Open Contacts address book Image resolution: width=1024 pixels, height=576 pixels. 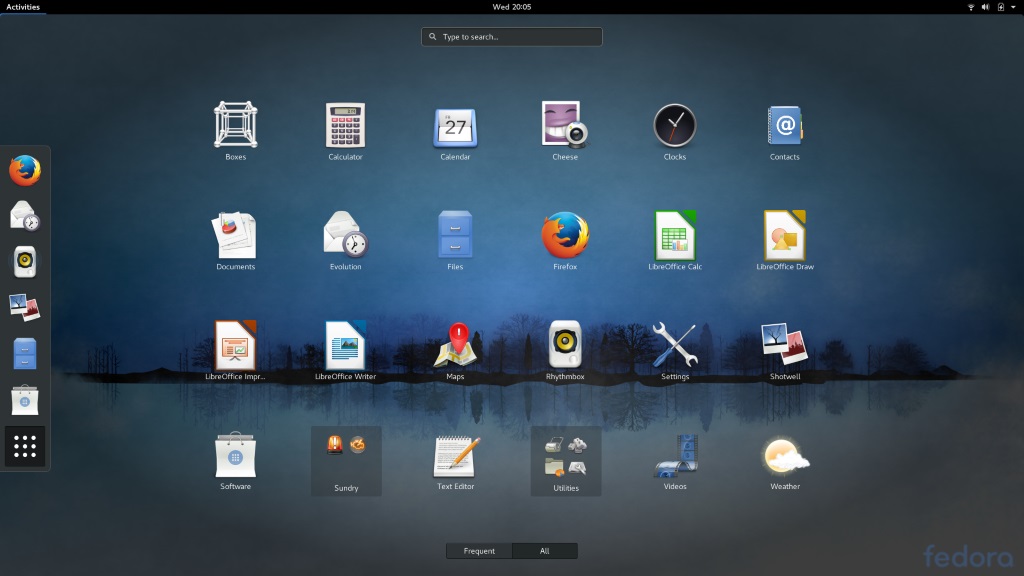click(784, 131)
